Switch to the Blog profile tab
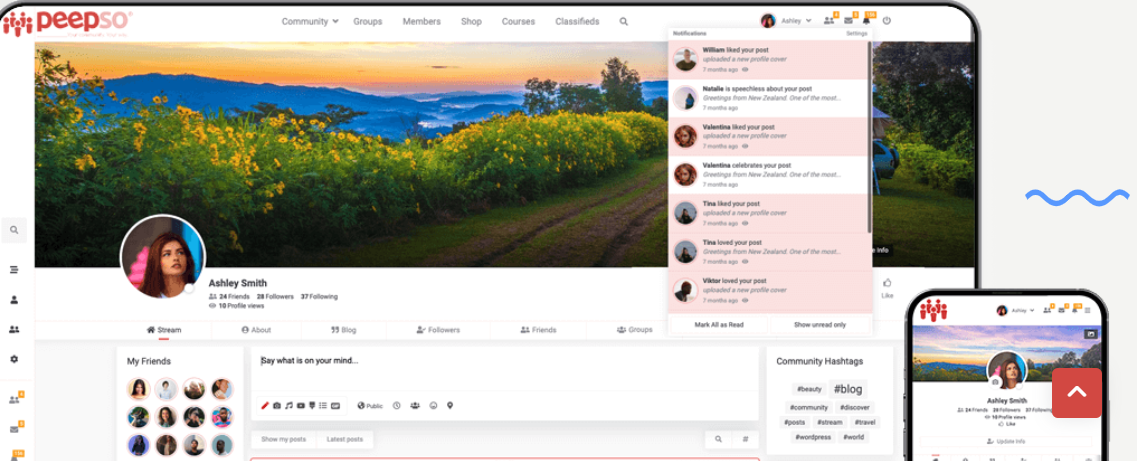 coord(344,330)
